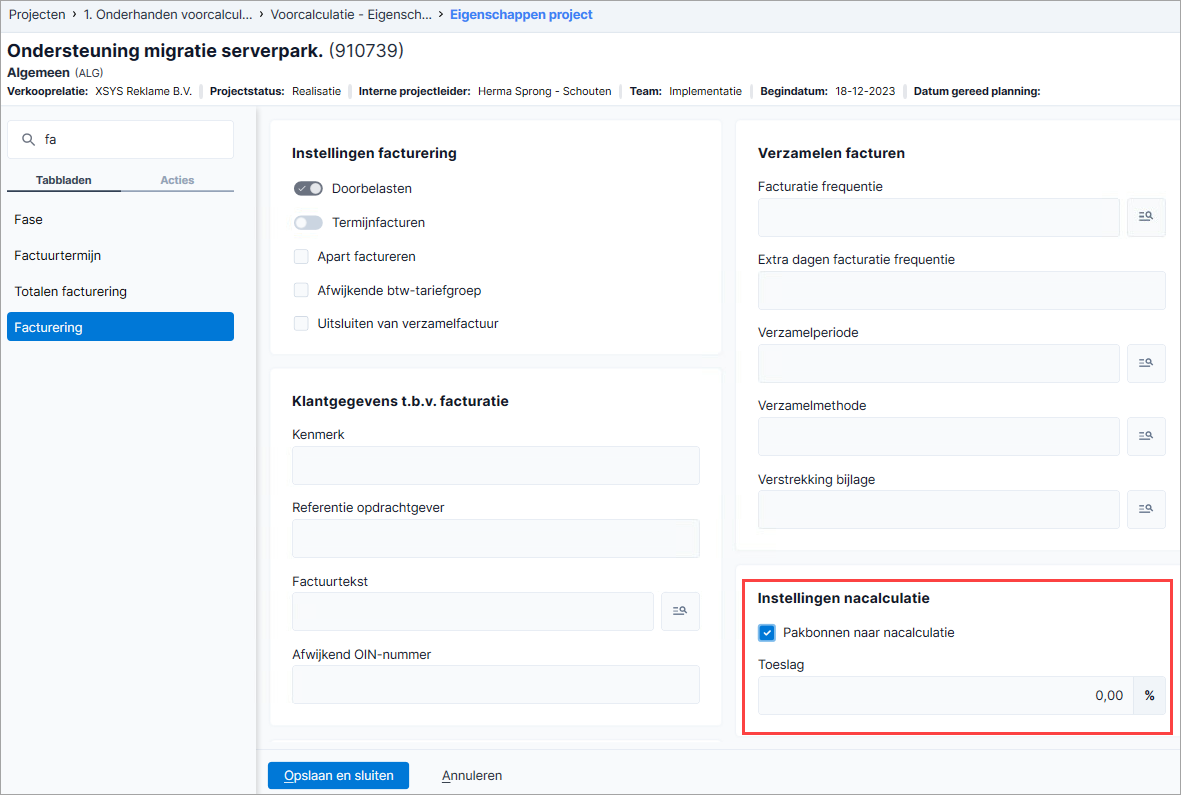Open lookup icon next to Factuurtekst
The image size is (1181, 795).
coord(680,611)
